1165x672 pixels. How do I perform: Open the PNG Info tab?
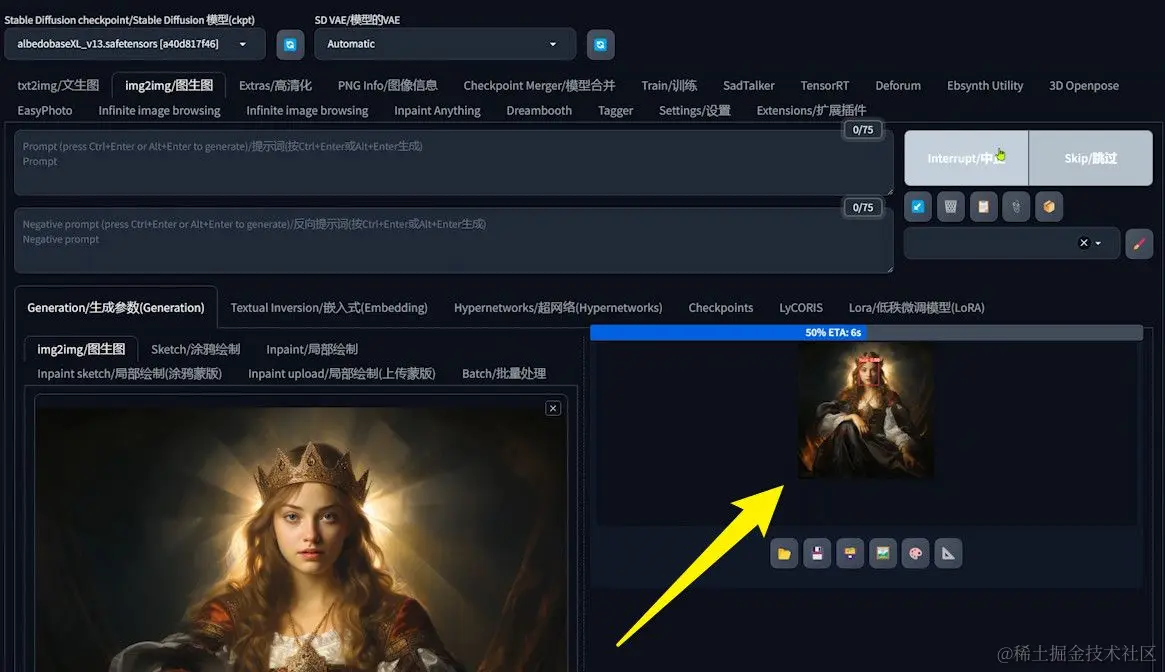coord(387,85)
